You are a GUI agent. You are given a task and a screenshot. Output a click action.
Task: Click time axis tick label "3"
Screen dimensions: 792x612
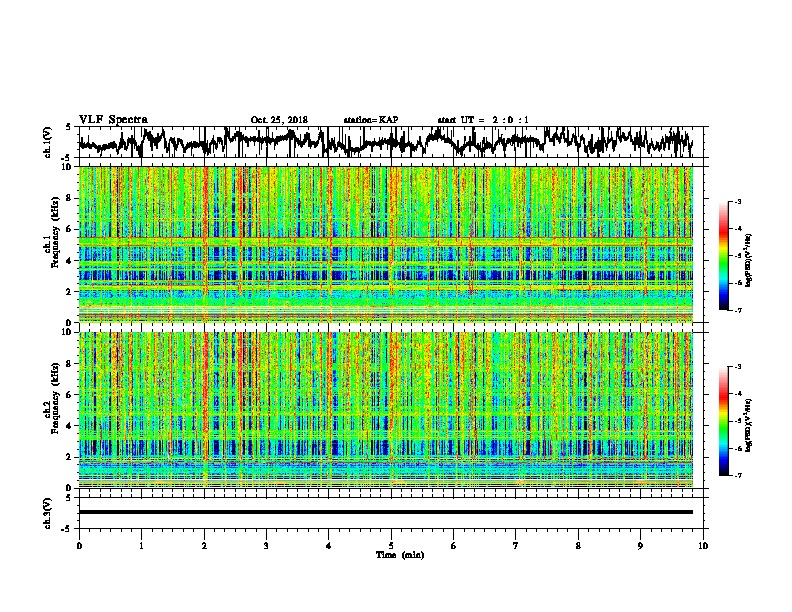266,546
